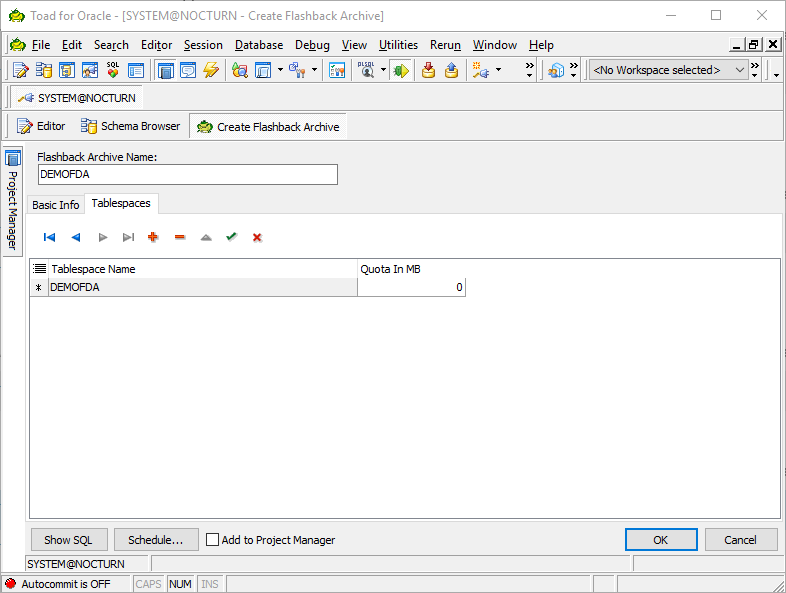Expand toolbar overflow chevron after connection icon
The height and width of the screenshot is (593, 786).
click(529, 70)
